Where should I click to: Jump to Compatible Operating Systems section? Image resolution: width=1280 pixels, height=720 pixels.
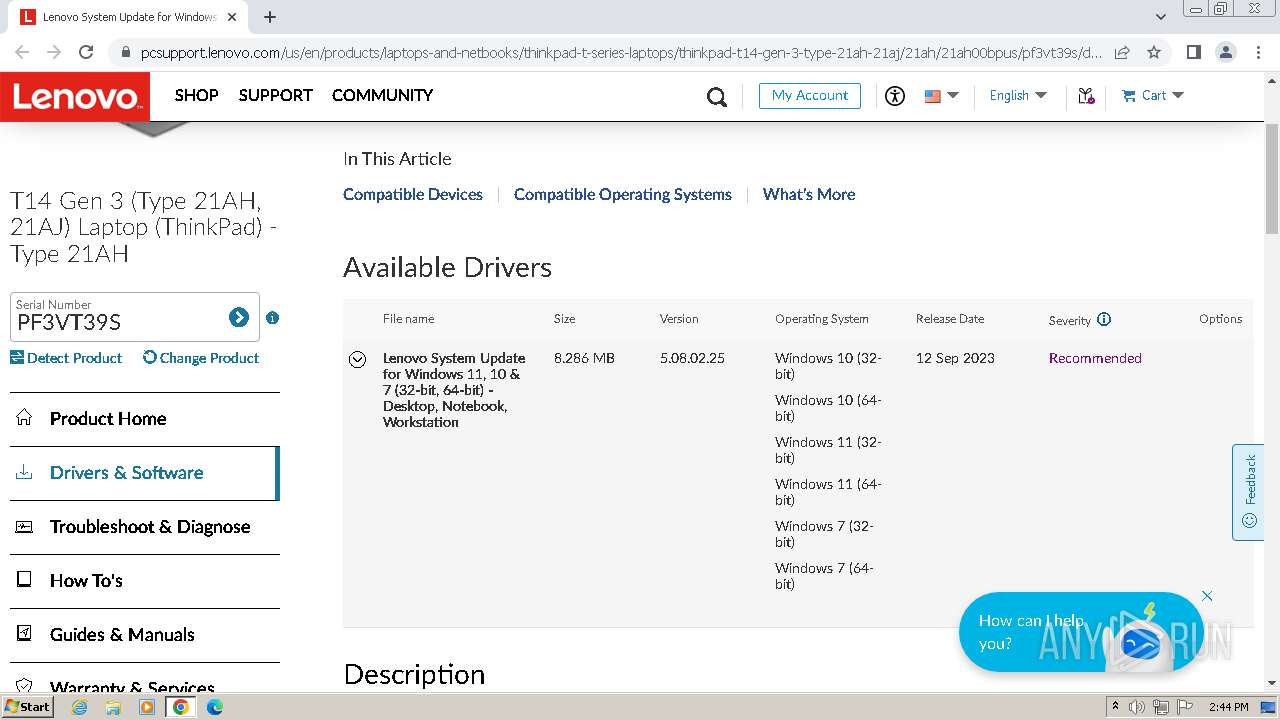point(623,195)
